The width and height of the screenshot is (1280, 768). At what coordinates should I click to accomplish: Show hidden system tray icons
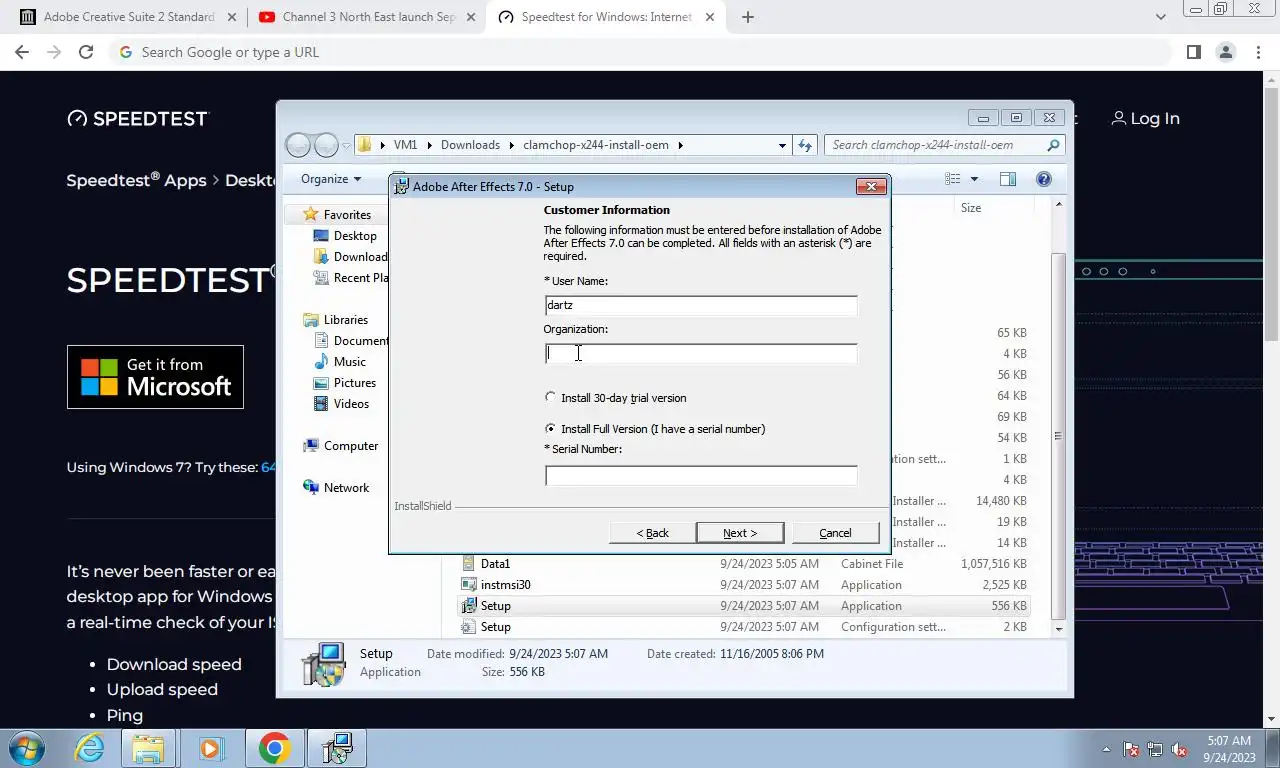[1106, 749]
